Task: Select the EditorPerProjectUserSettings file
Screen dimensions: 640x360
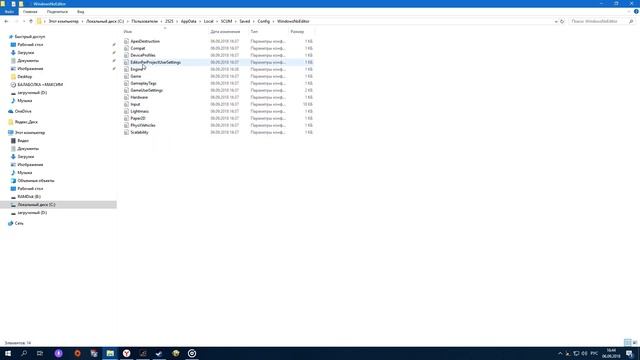Action: click(x=156, y=62)
